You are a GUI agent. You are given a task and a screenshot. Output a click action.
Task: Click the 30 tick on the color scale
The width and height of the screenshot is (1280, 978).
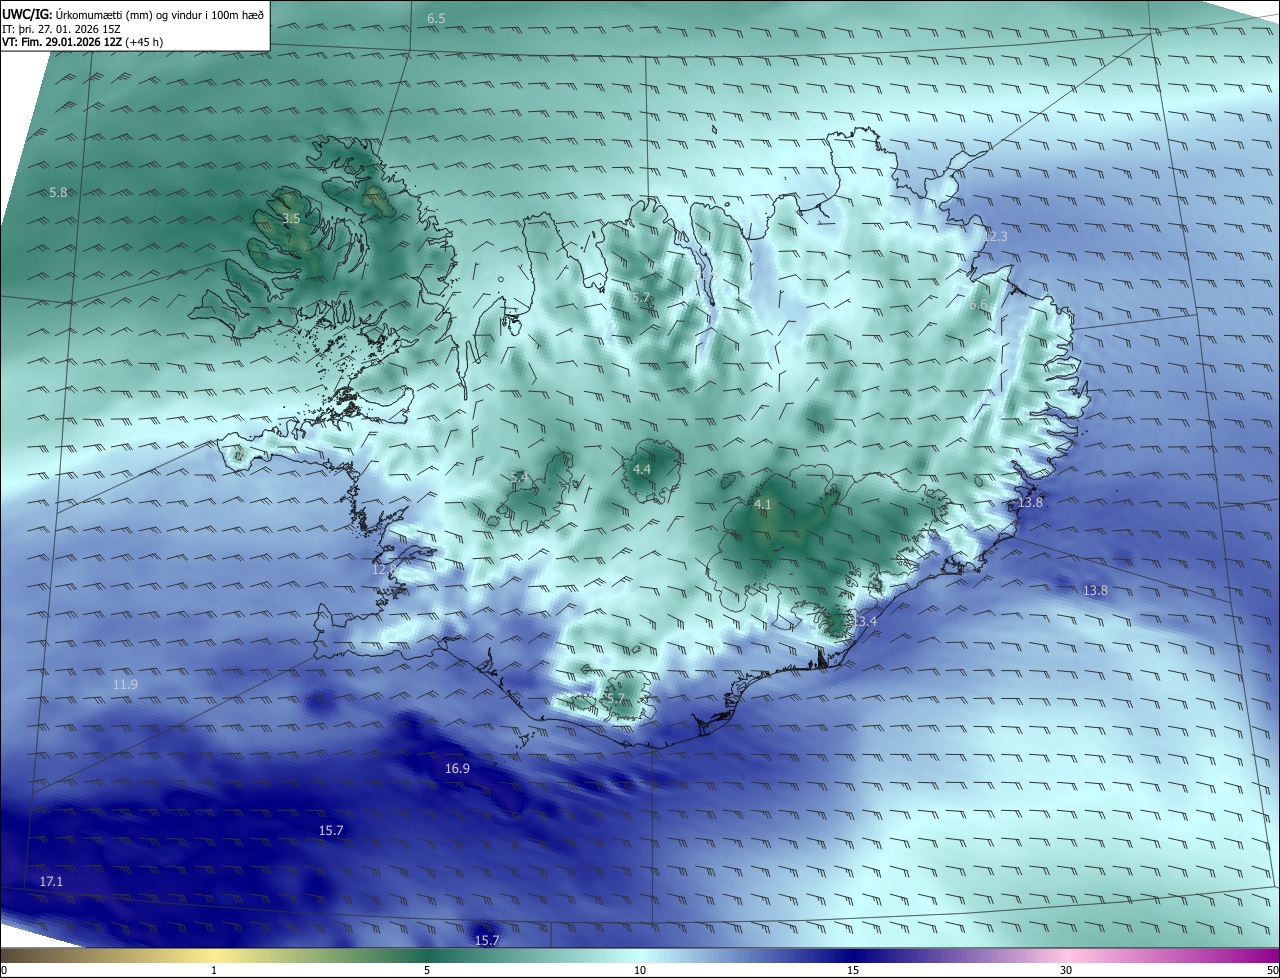pyautogui.click(x=1066, y=970)
